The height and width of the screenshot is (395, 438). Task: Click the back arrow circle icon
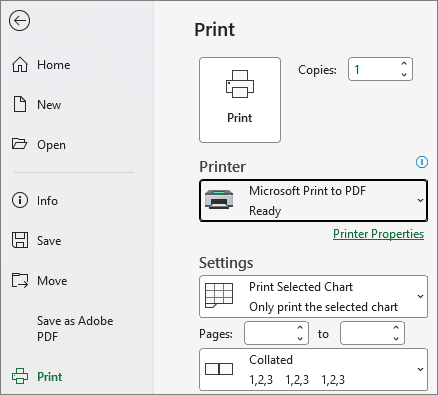(20, 21)
